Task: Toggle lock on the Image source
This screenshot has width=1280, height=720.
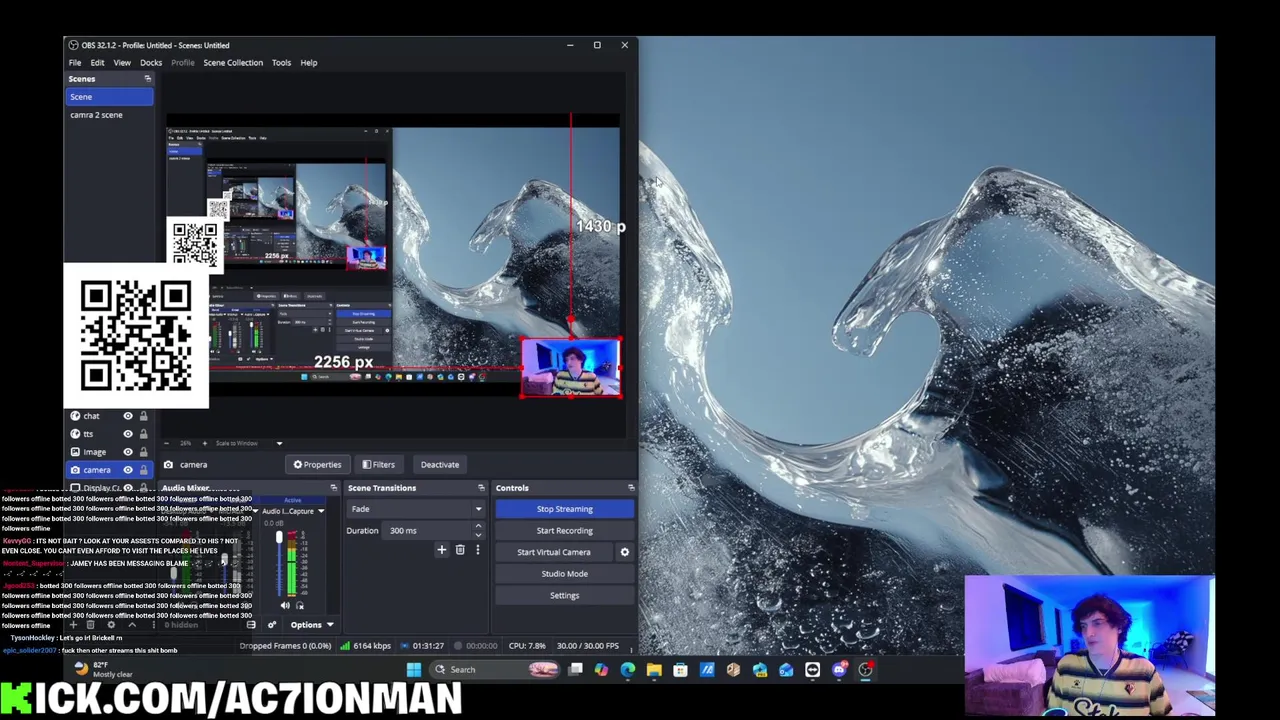Action: click(143, 452)
